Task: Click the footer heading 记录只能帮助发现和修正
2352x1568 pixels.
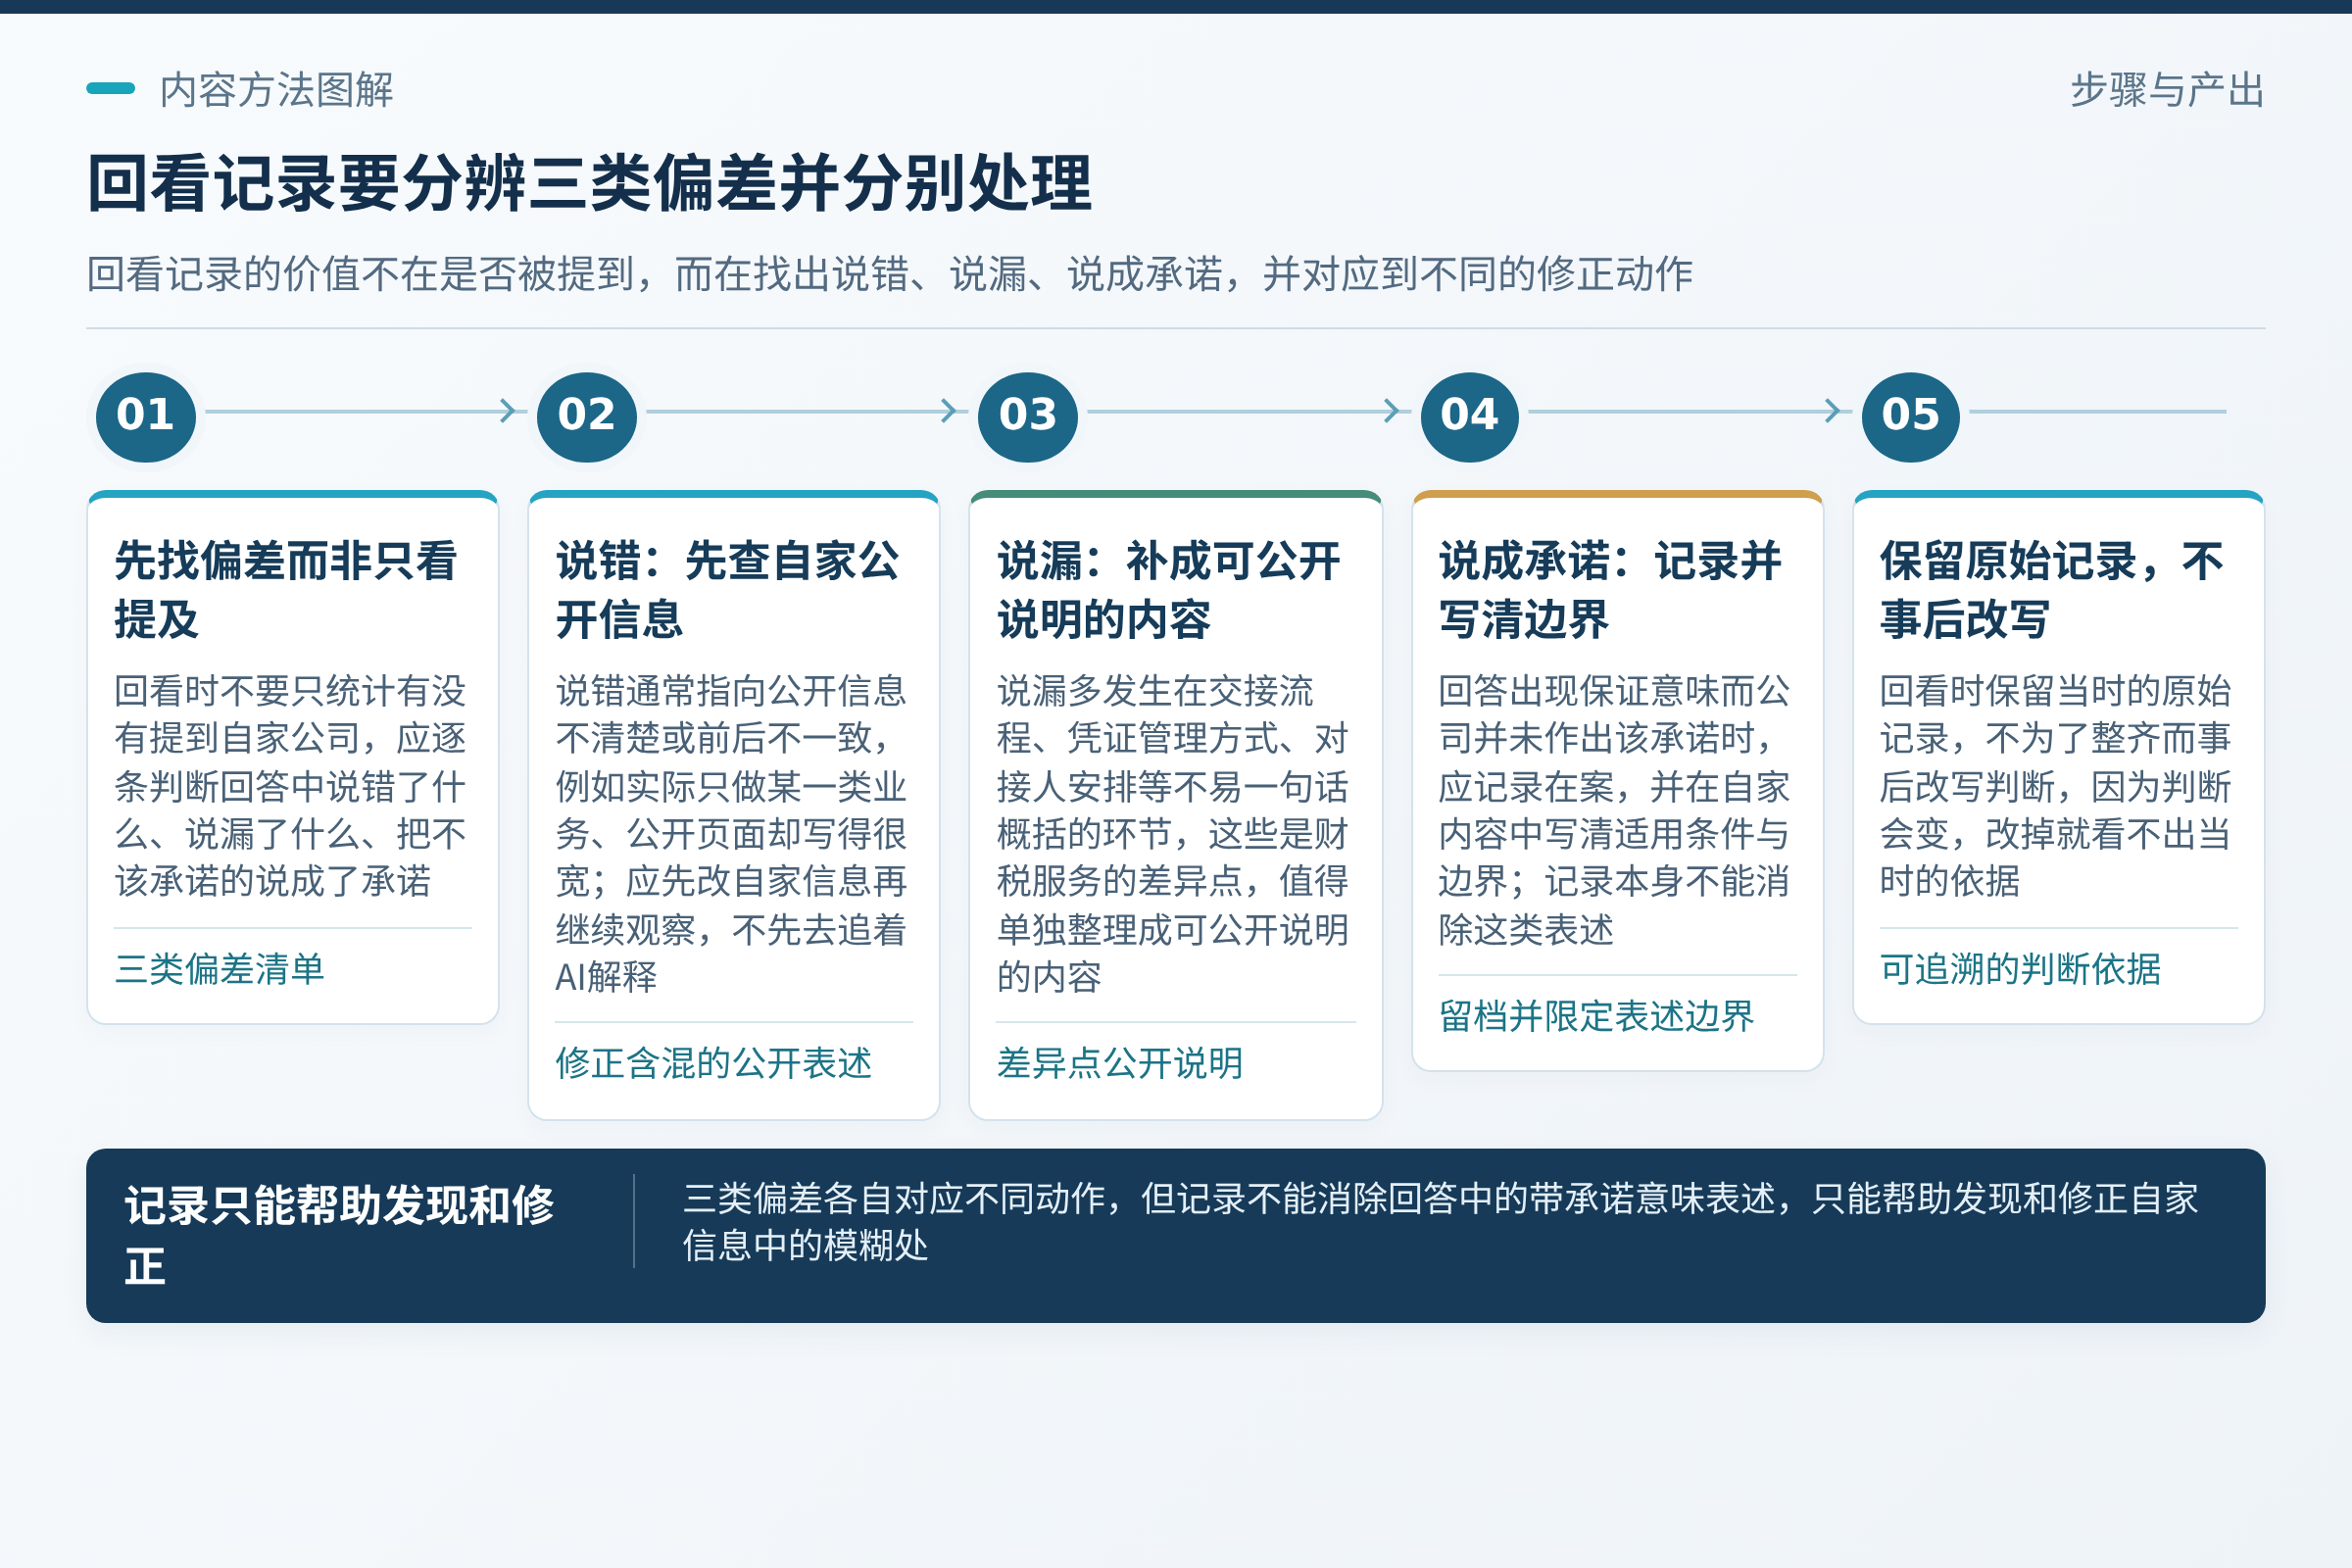Action: pos(339,1236)
